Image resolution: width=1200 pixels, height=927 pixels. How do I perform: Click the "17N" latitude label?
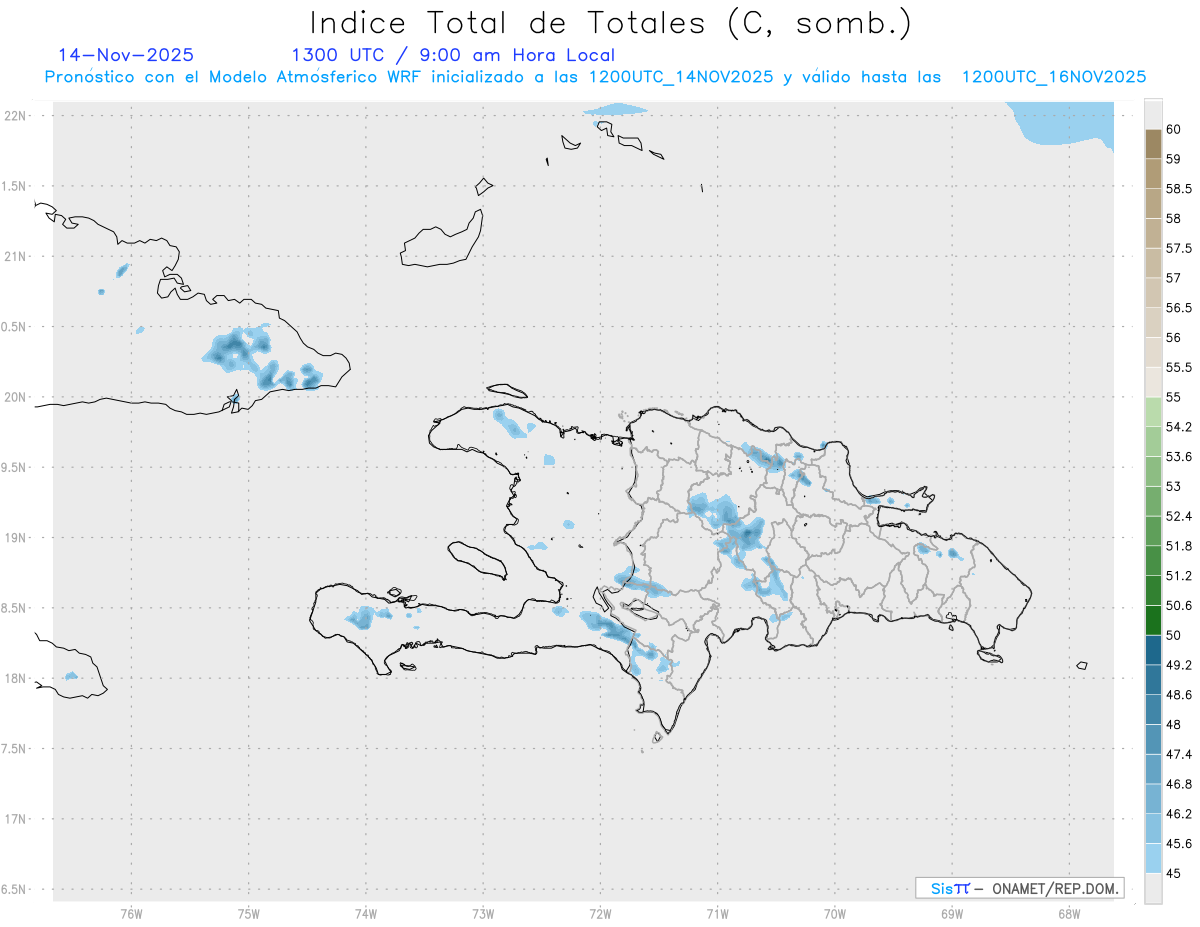(16, 819)
